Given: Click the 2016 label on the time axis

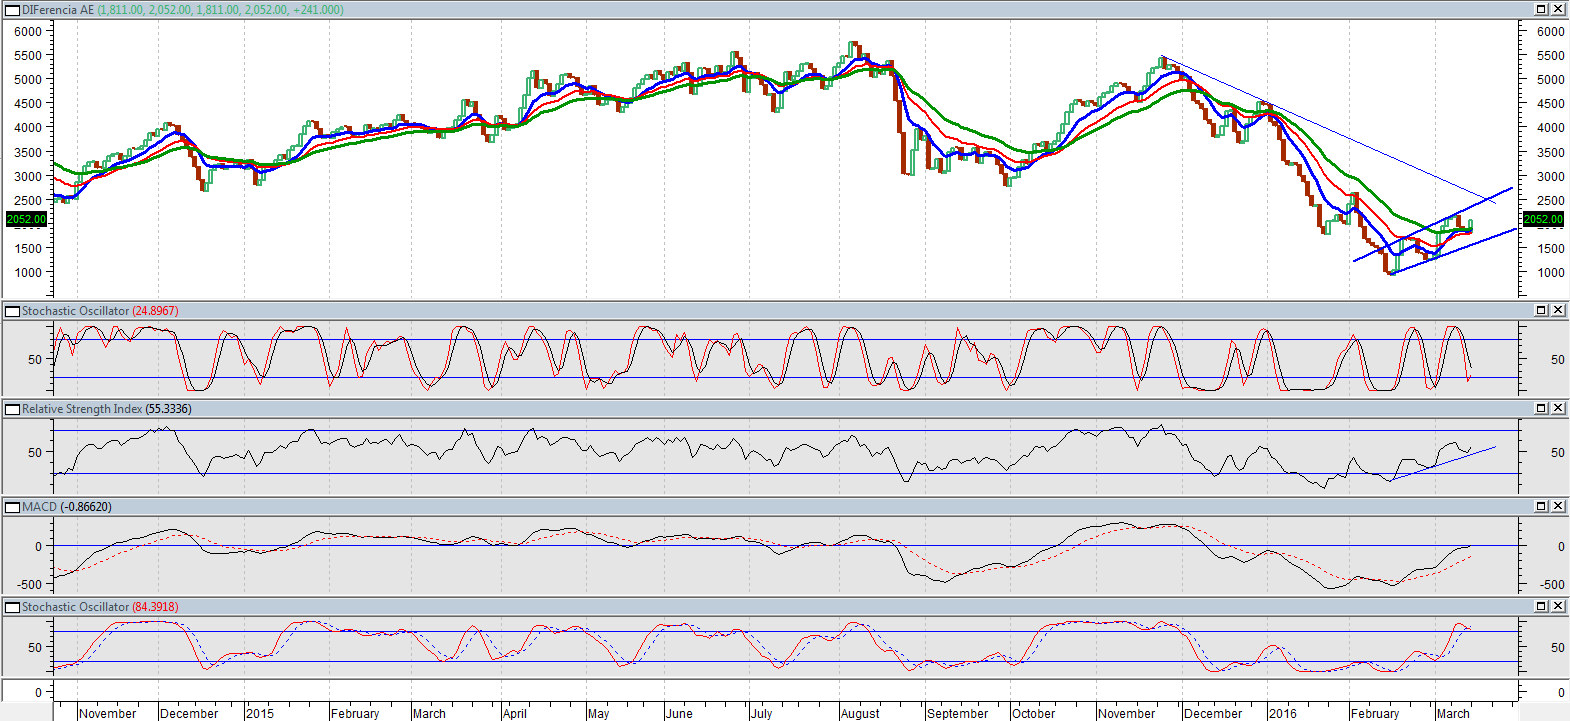Looking at the screenshot, I should click(1283, 713).
